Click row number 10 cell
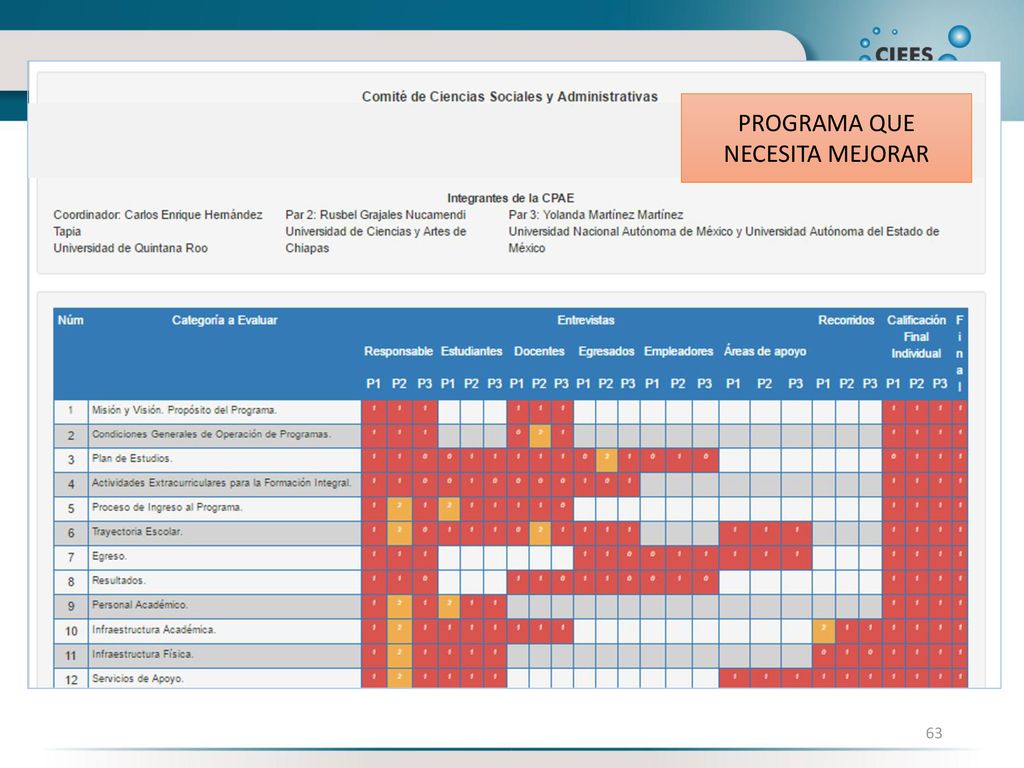 pyautogui.click(x=71, y=631)
